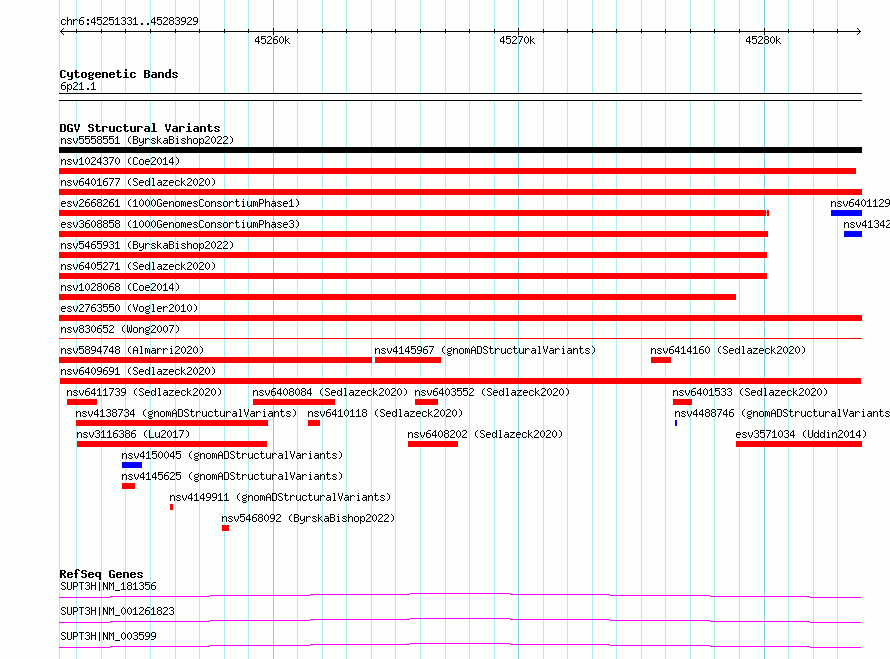Image resolution: width=890 pixels, height=659 pixels.
Task: Select blue bar of nsv4150045
Action: point(132,465)
